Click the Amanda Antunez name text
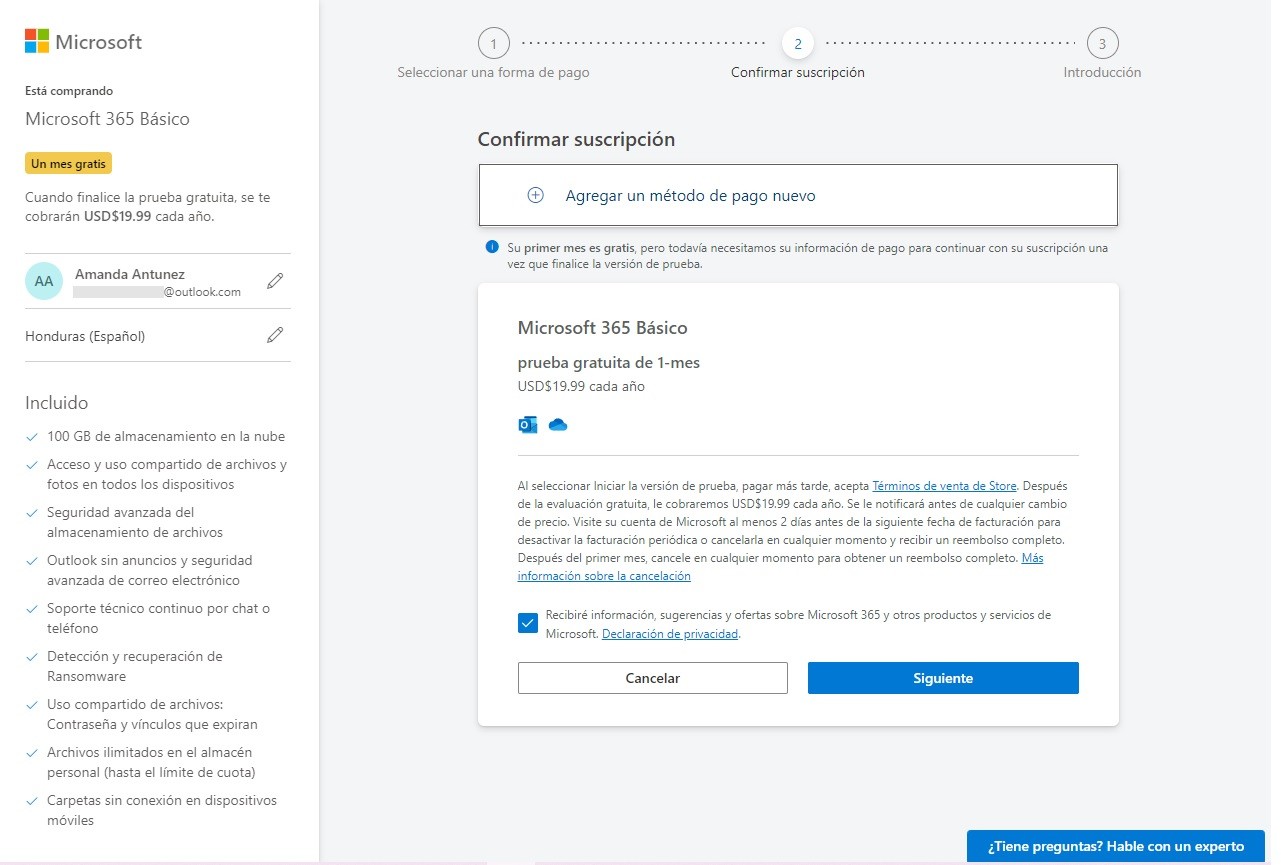The height and width of the screenshot is (865, 1281). pyautogui.click(x=130, y=274)
